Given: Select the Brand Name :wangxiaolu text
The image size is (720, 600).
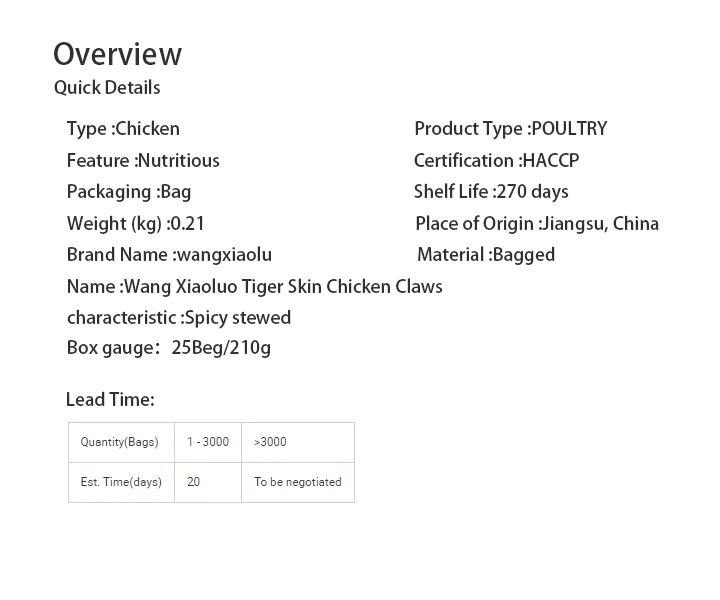Looking at the screenshot, I should tap(169, 255).
